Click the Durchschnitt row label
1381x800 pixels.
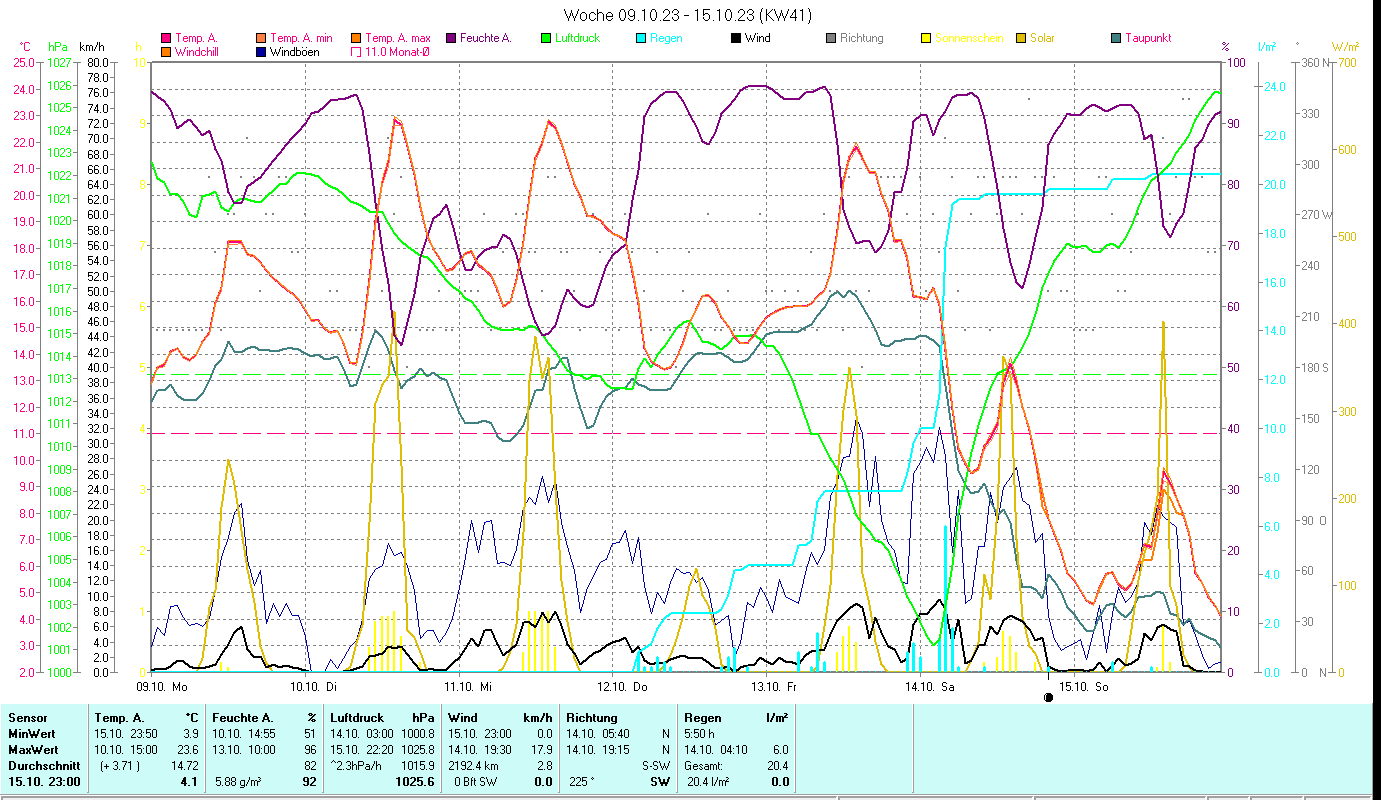[x=44, y=765]
